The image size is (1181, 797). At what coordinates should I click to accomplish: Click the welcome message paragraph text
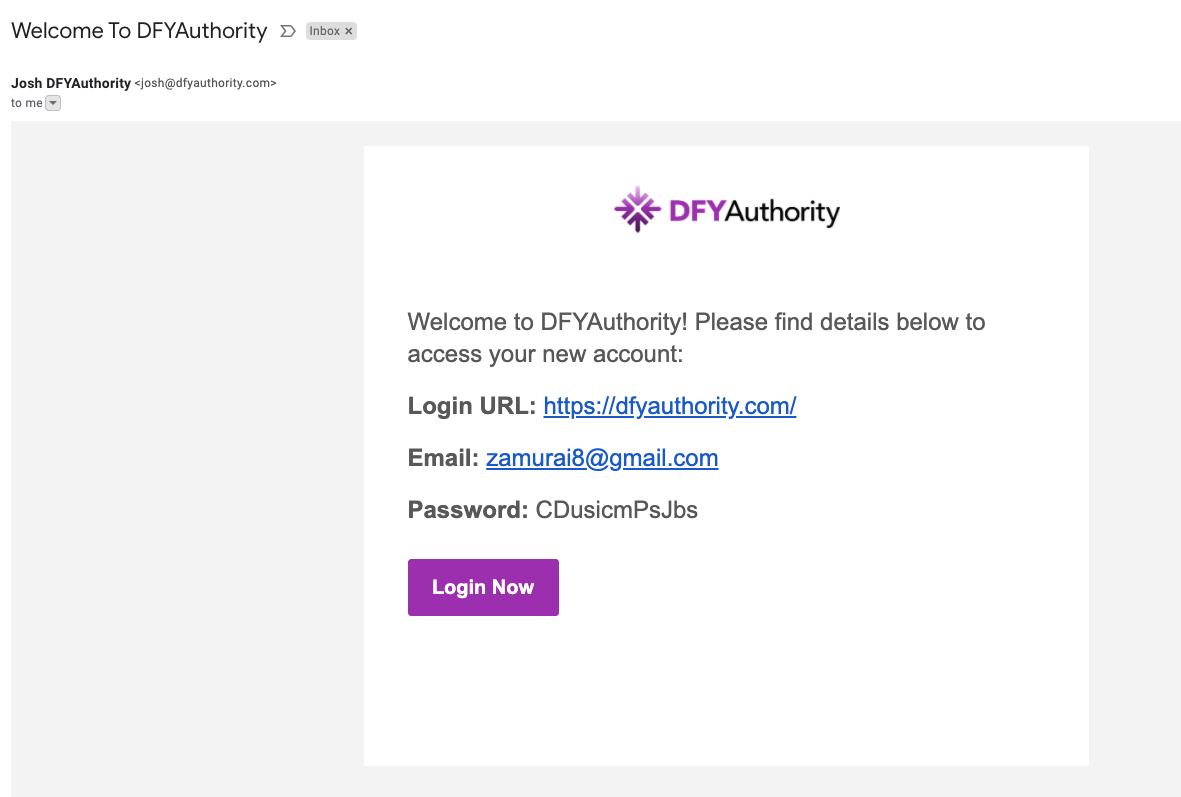(696, 338)
